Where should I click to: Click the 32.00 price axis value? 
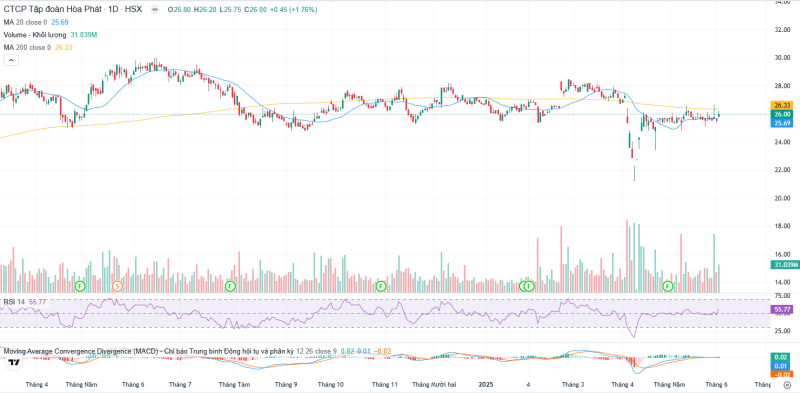(782, 30)
